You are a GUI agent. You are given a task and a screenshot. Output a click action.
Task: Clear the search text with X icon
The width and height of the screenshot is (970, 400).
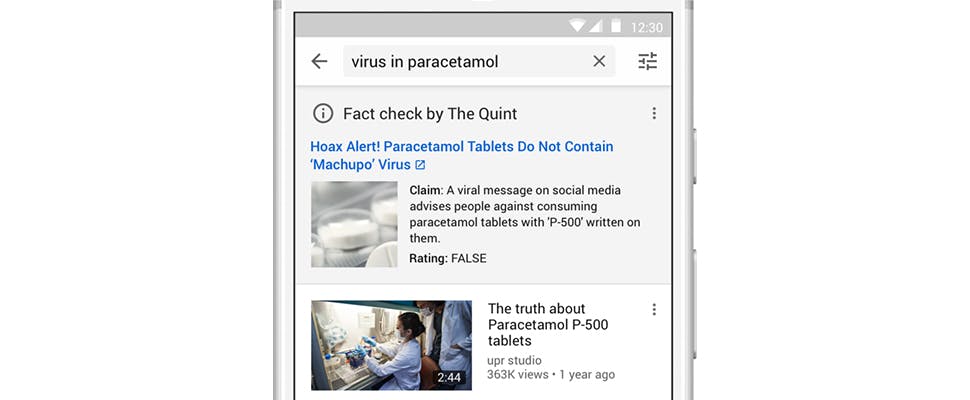(599, 61)
